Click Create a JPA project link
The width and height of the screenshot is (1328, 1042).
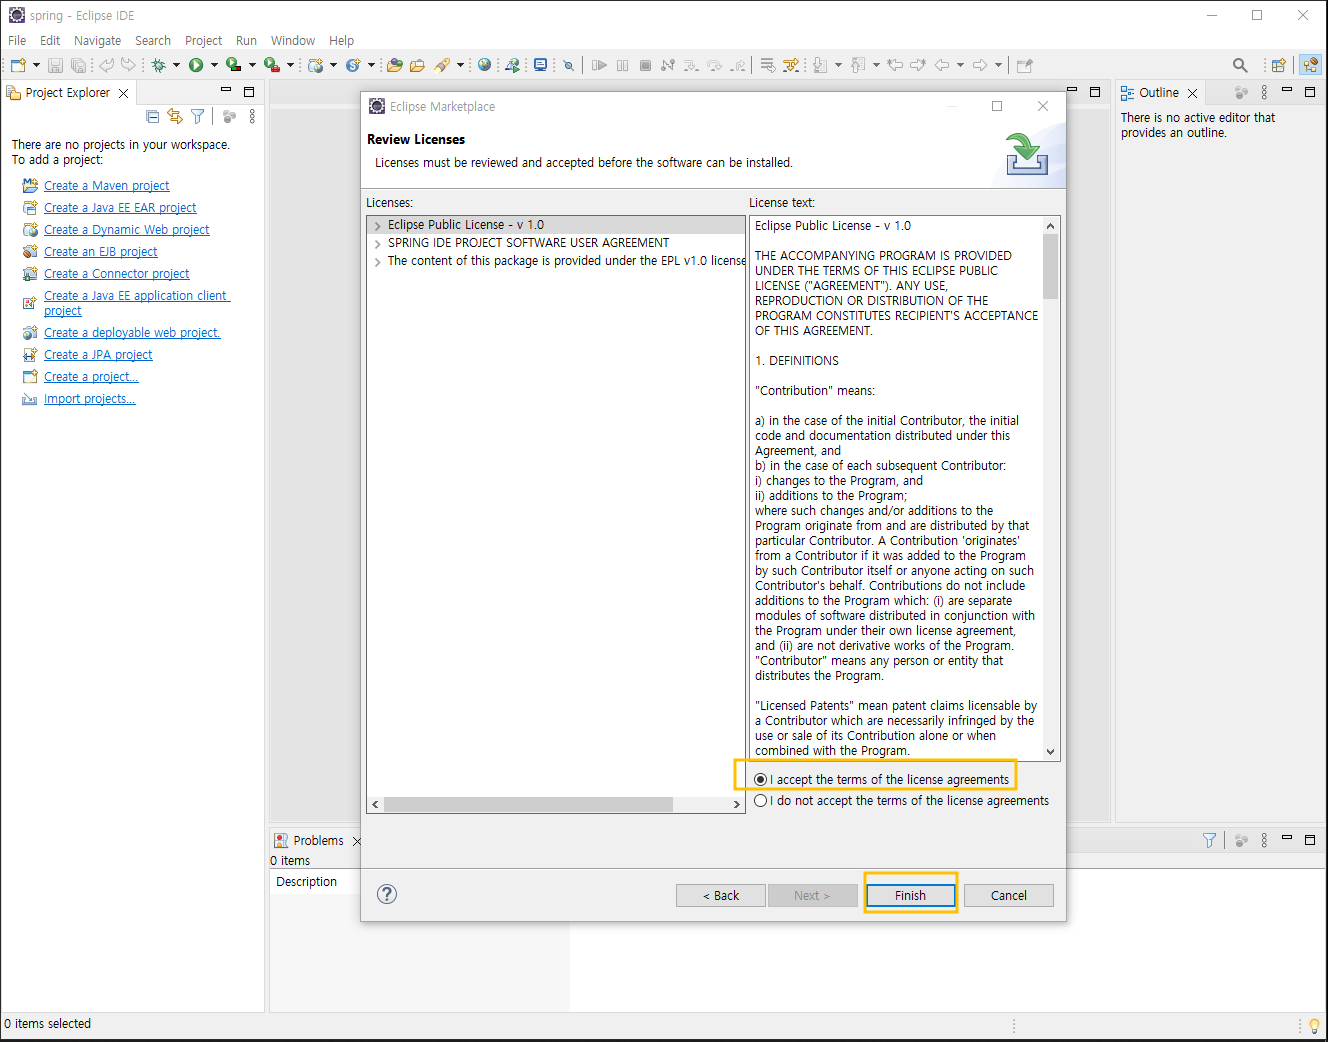point(98,355)
